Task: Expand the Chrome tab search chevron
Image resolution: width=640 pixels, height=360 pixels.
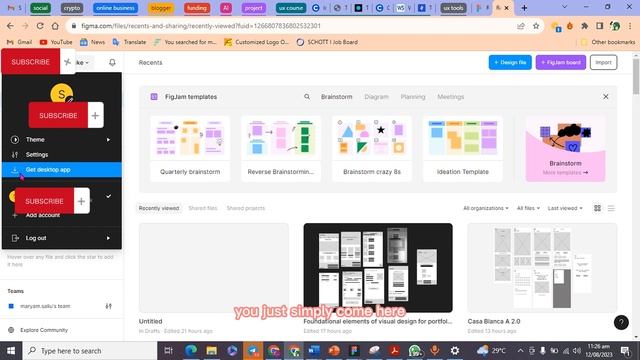Action: click(564, 7)
